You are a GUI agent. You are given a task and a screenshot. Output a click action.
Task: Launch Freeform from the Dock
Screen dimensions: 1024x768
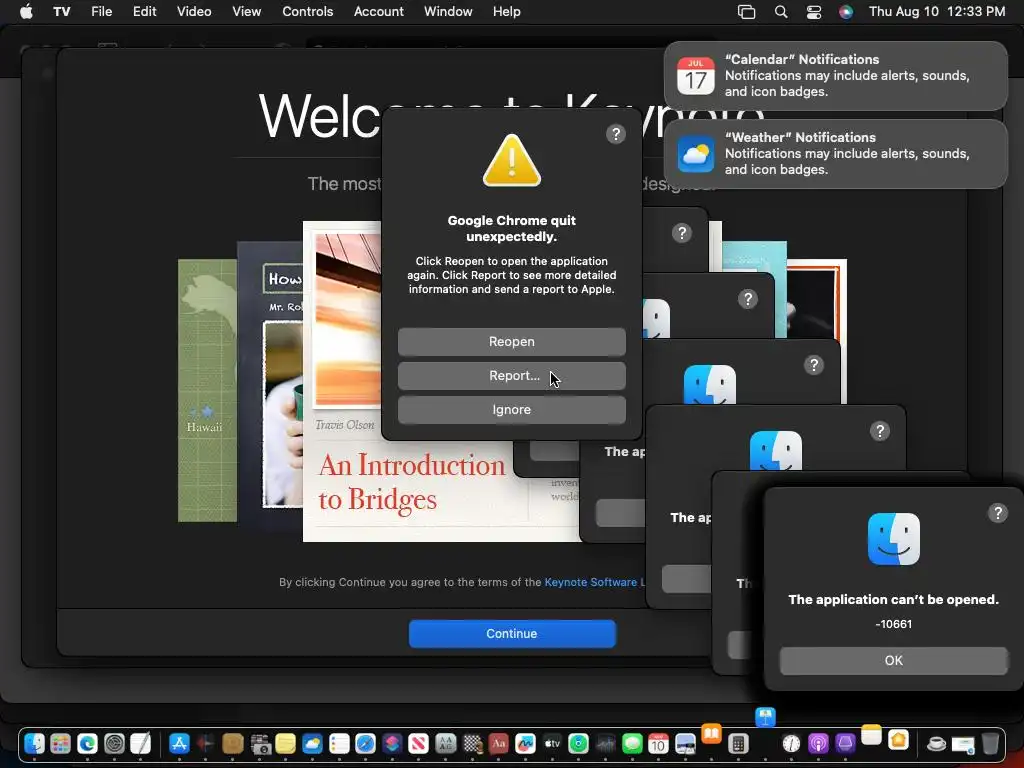click(x=525, y=743)
